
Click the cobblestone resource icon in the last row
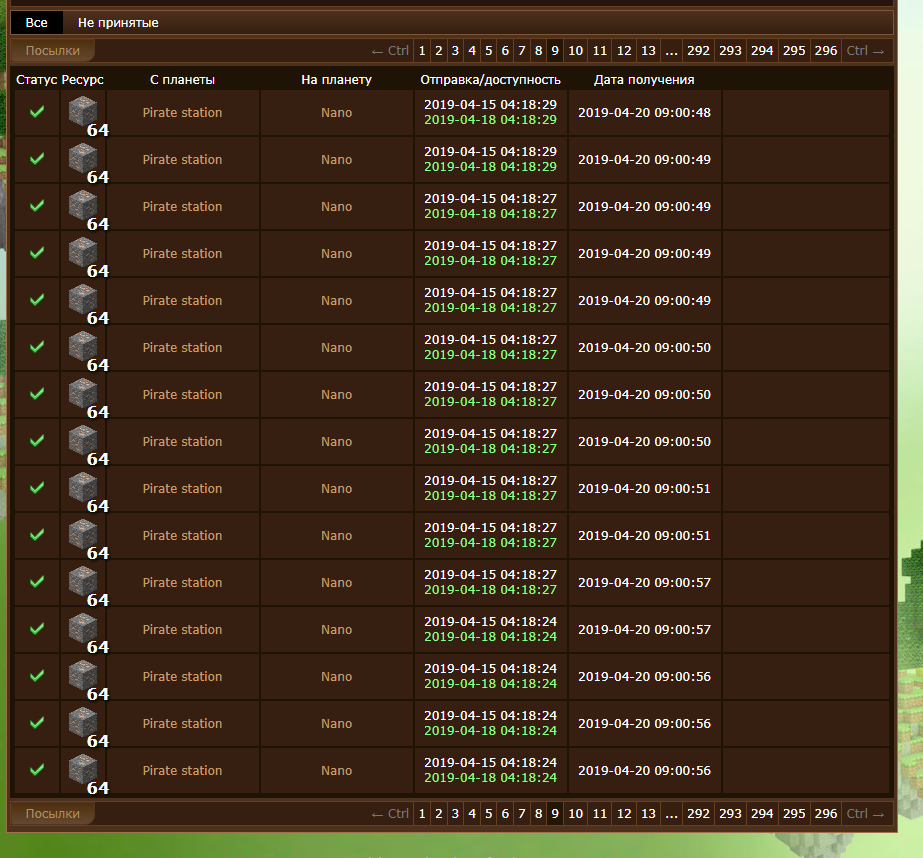coord(83,769)
